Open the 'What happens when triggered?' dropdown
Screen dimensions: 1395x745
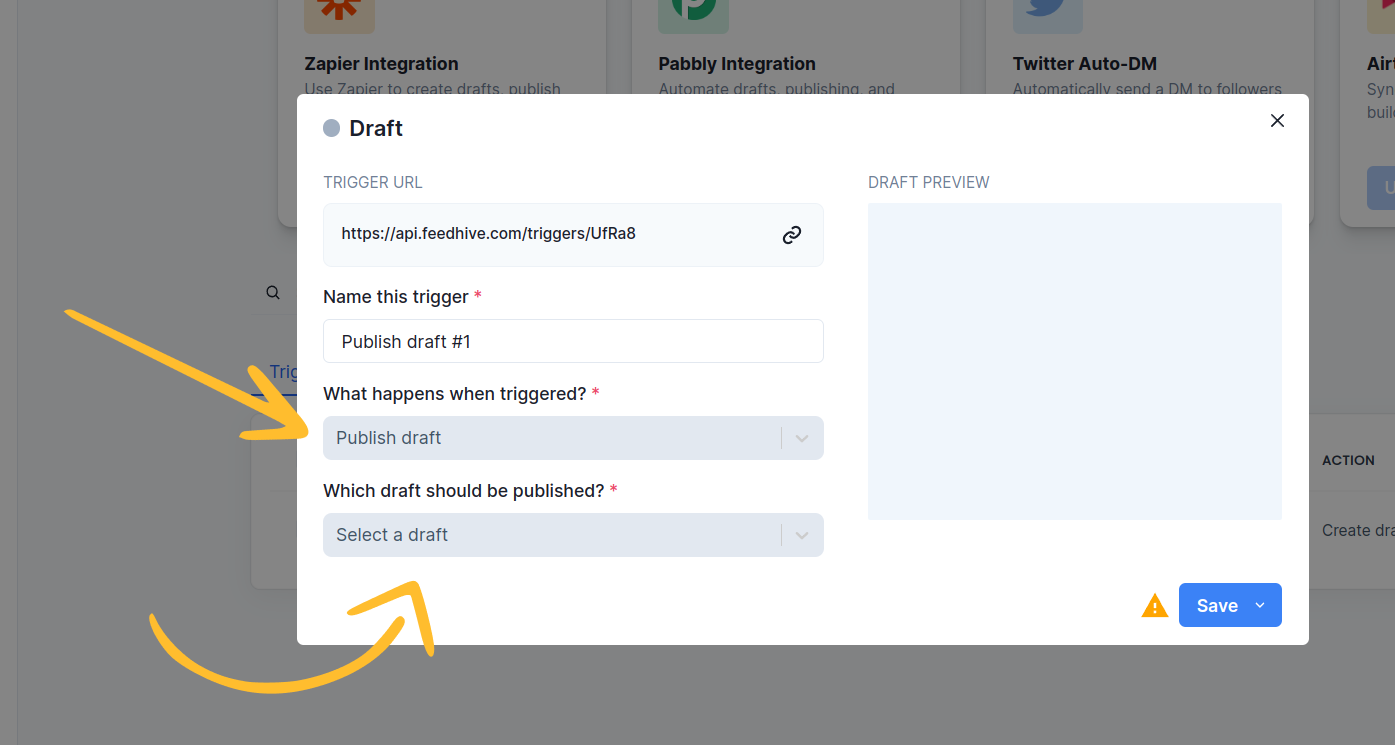tap(573, 438)
